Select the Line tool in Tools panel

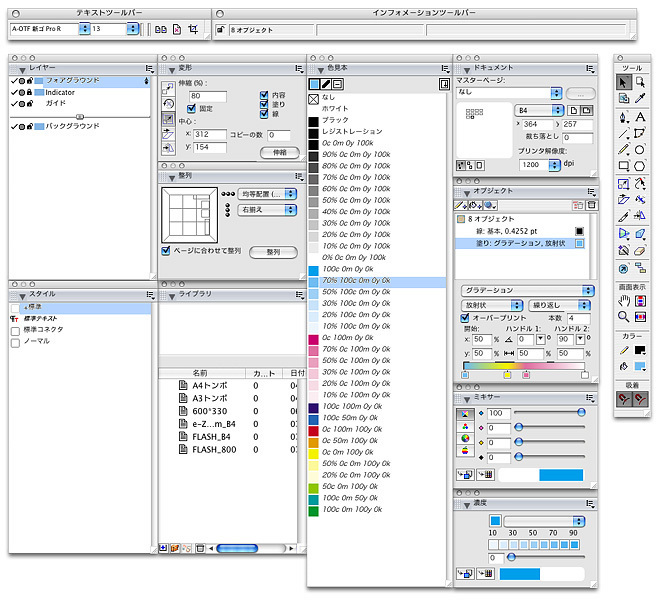point(623,133)
